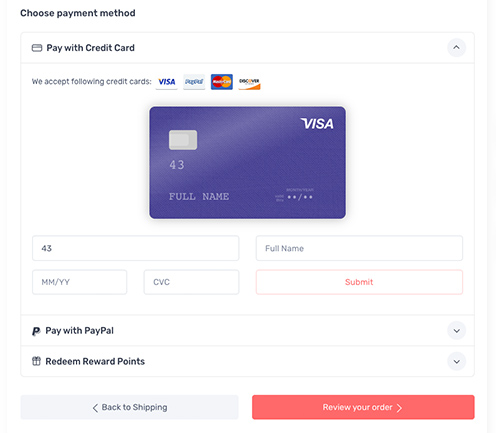Viewport: 496px width, 433px height.
Task: Click the credit card icon beside Pay with Credit Card
Action: 37,48
